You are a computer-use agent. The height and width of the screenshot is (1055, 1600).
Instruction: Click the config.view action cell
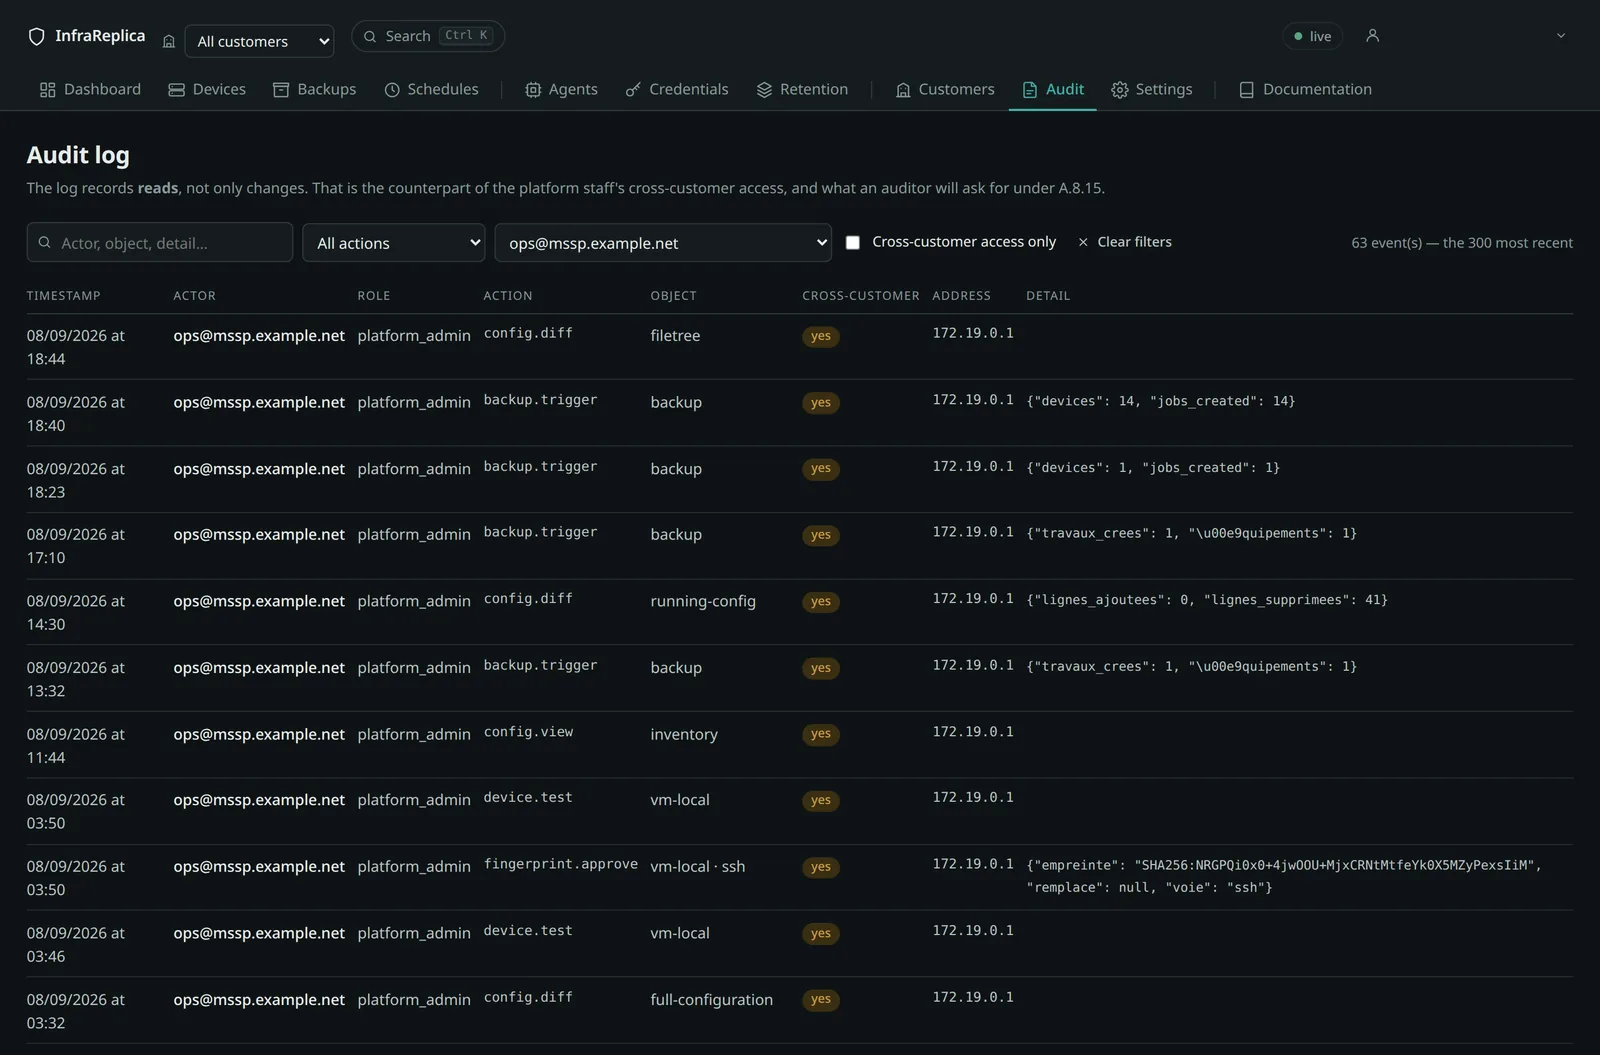[x=528, y=732]
